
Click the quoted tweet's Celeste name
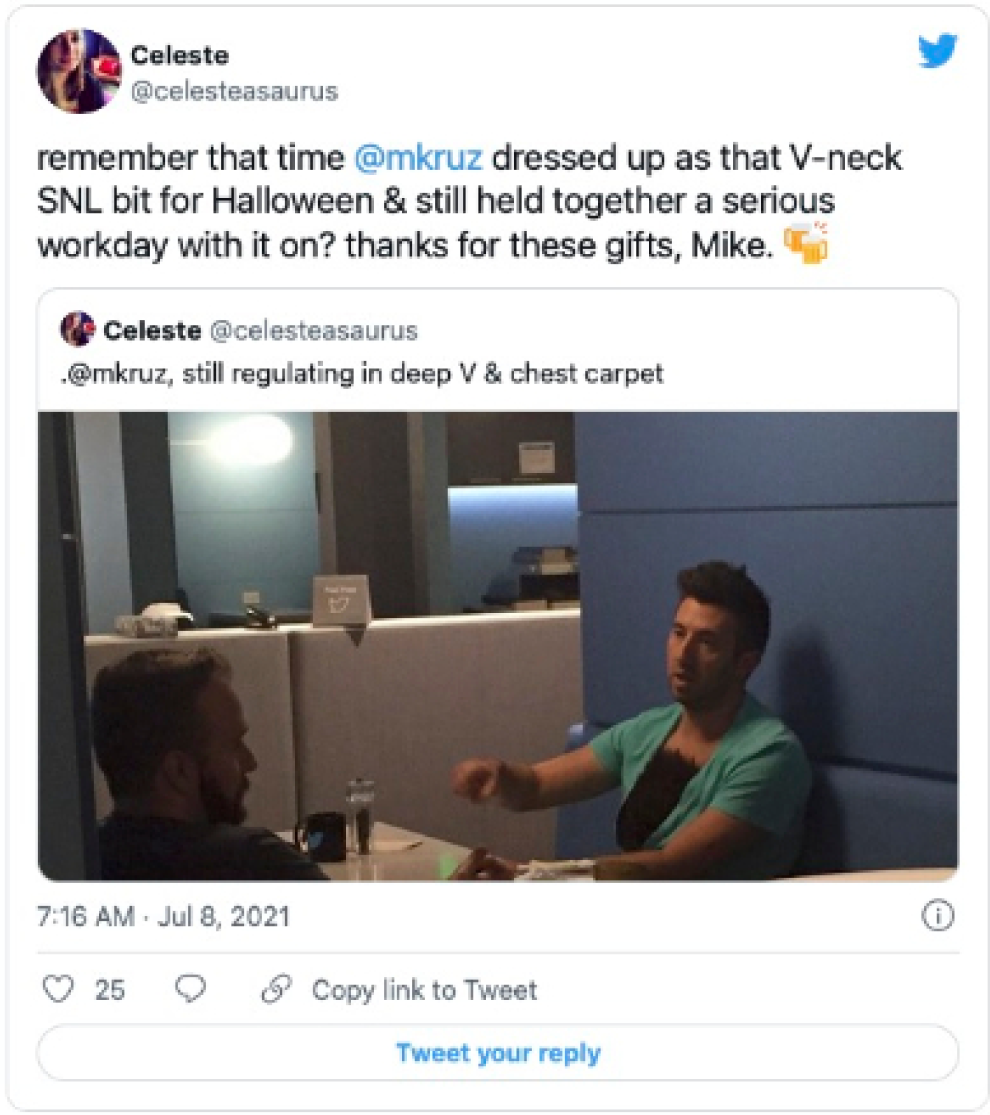[x=152, y=330]
